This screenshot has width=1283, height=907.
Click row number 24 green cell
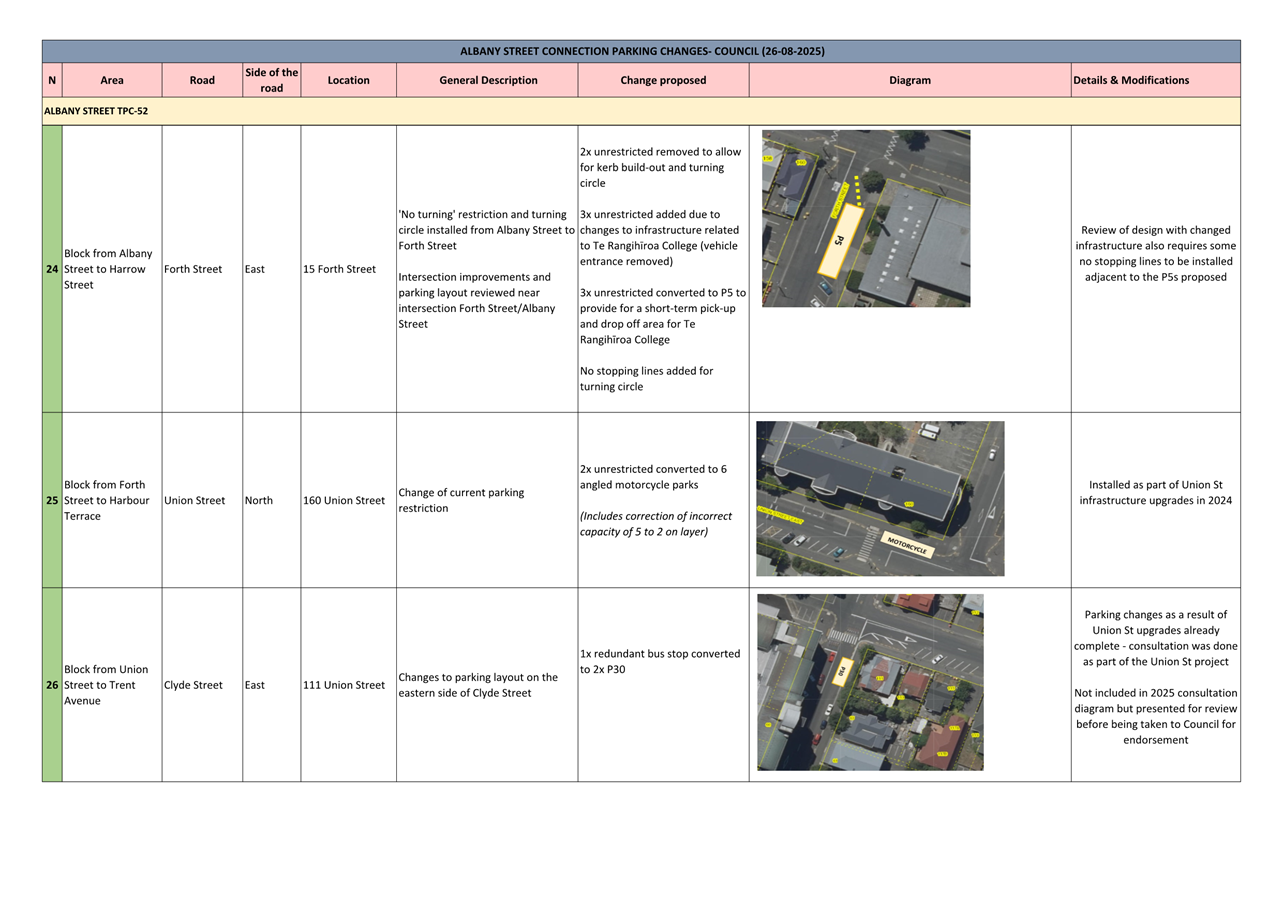pos(52,269)
